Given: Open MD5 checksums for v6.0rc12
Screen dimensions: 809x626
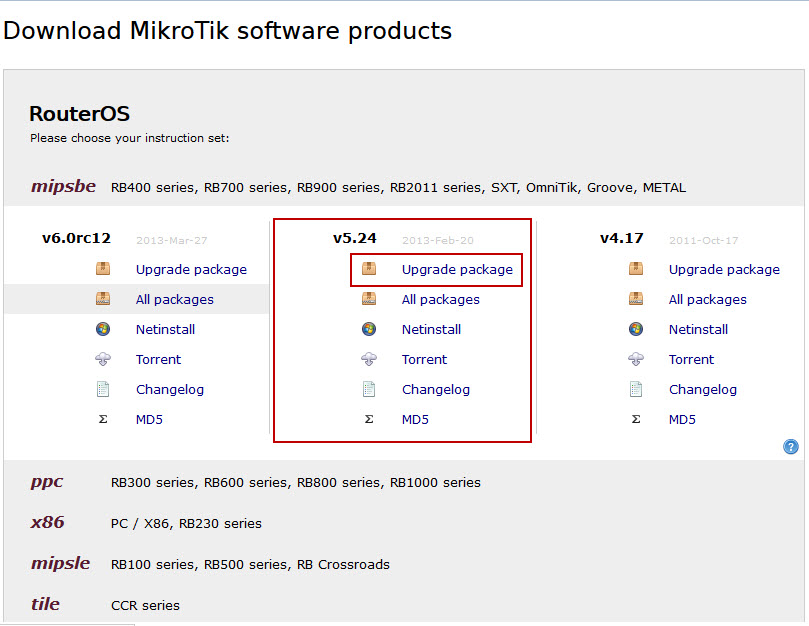Looking at the screenshot, I should coord(149,420).
